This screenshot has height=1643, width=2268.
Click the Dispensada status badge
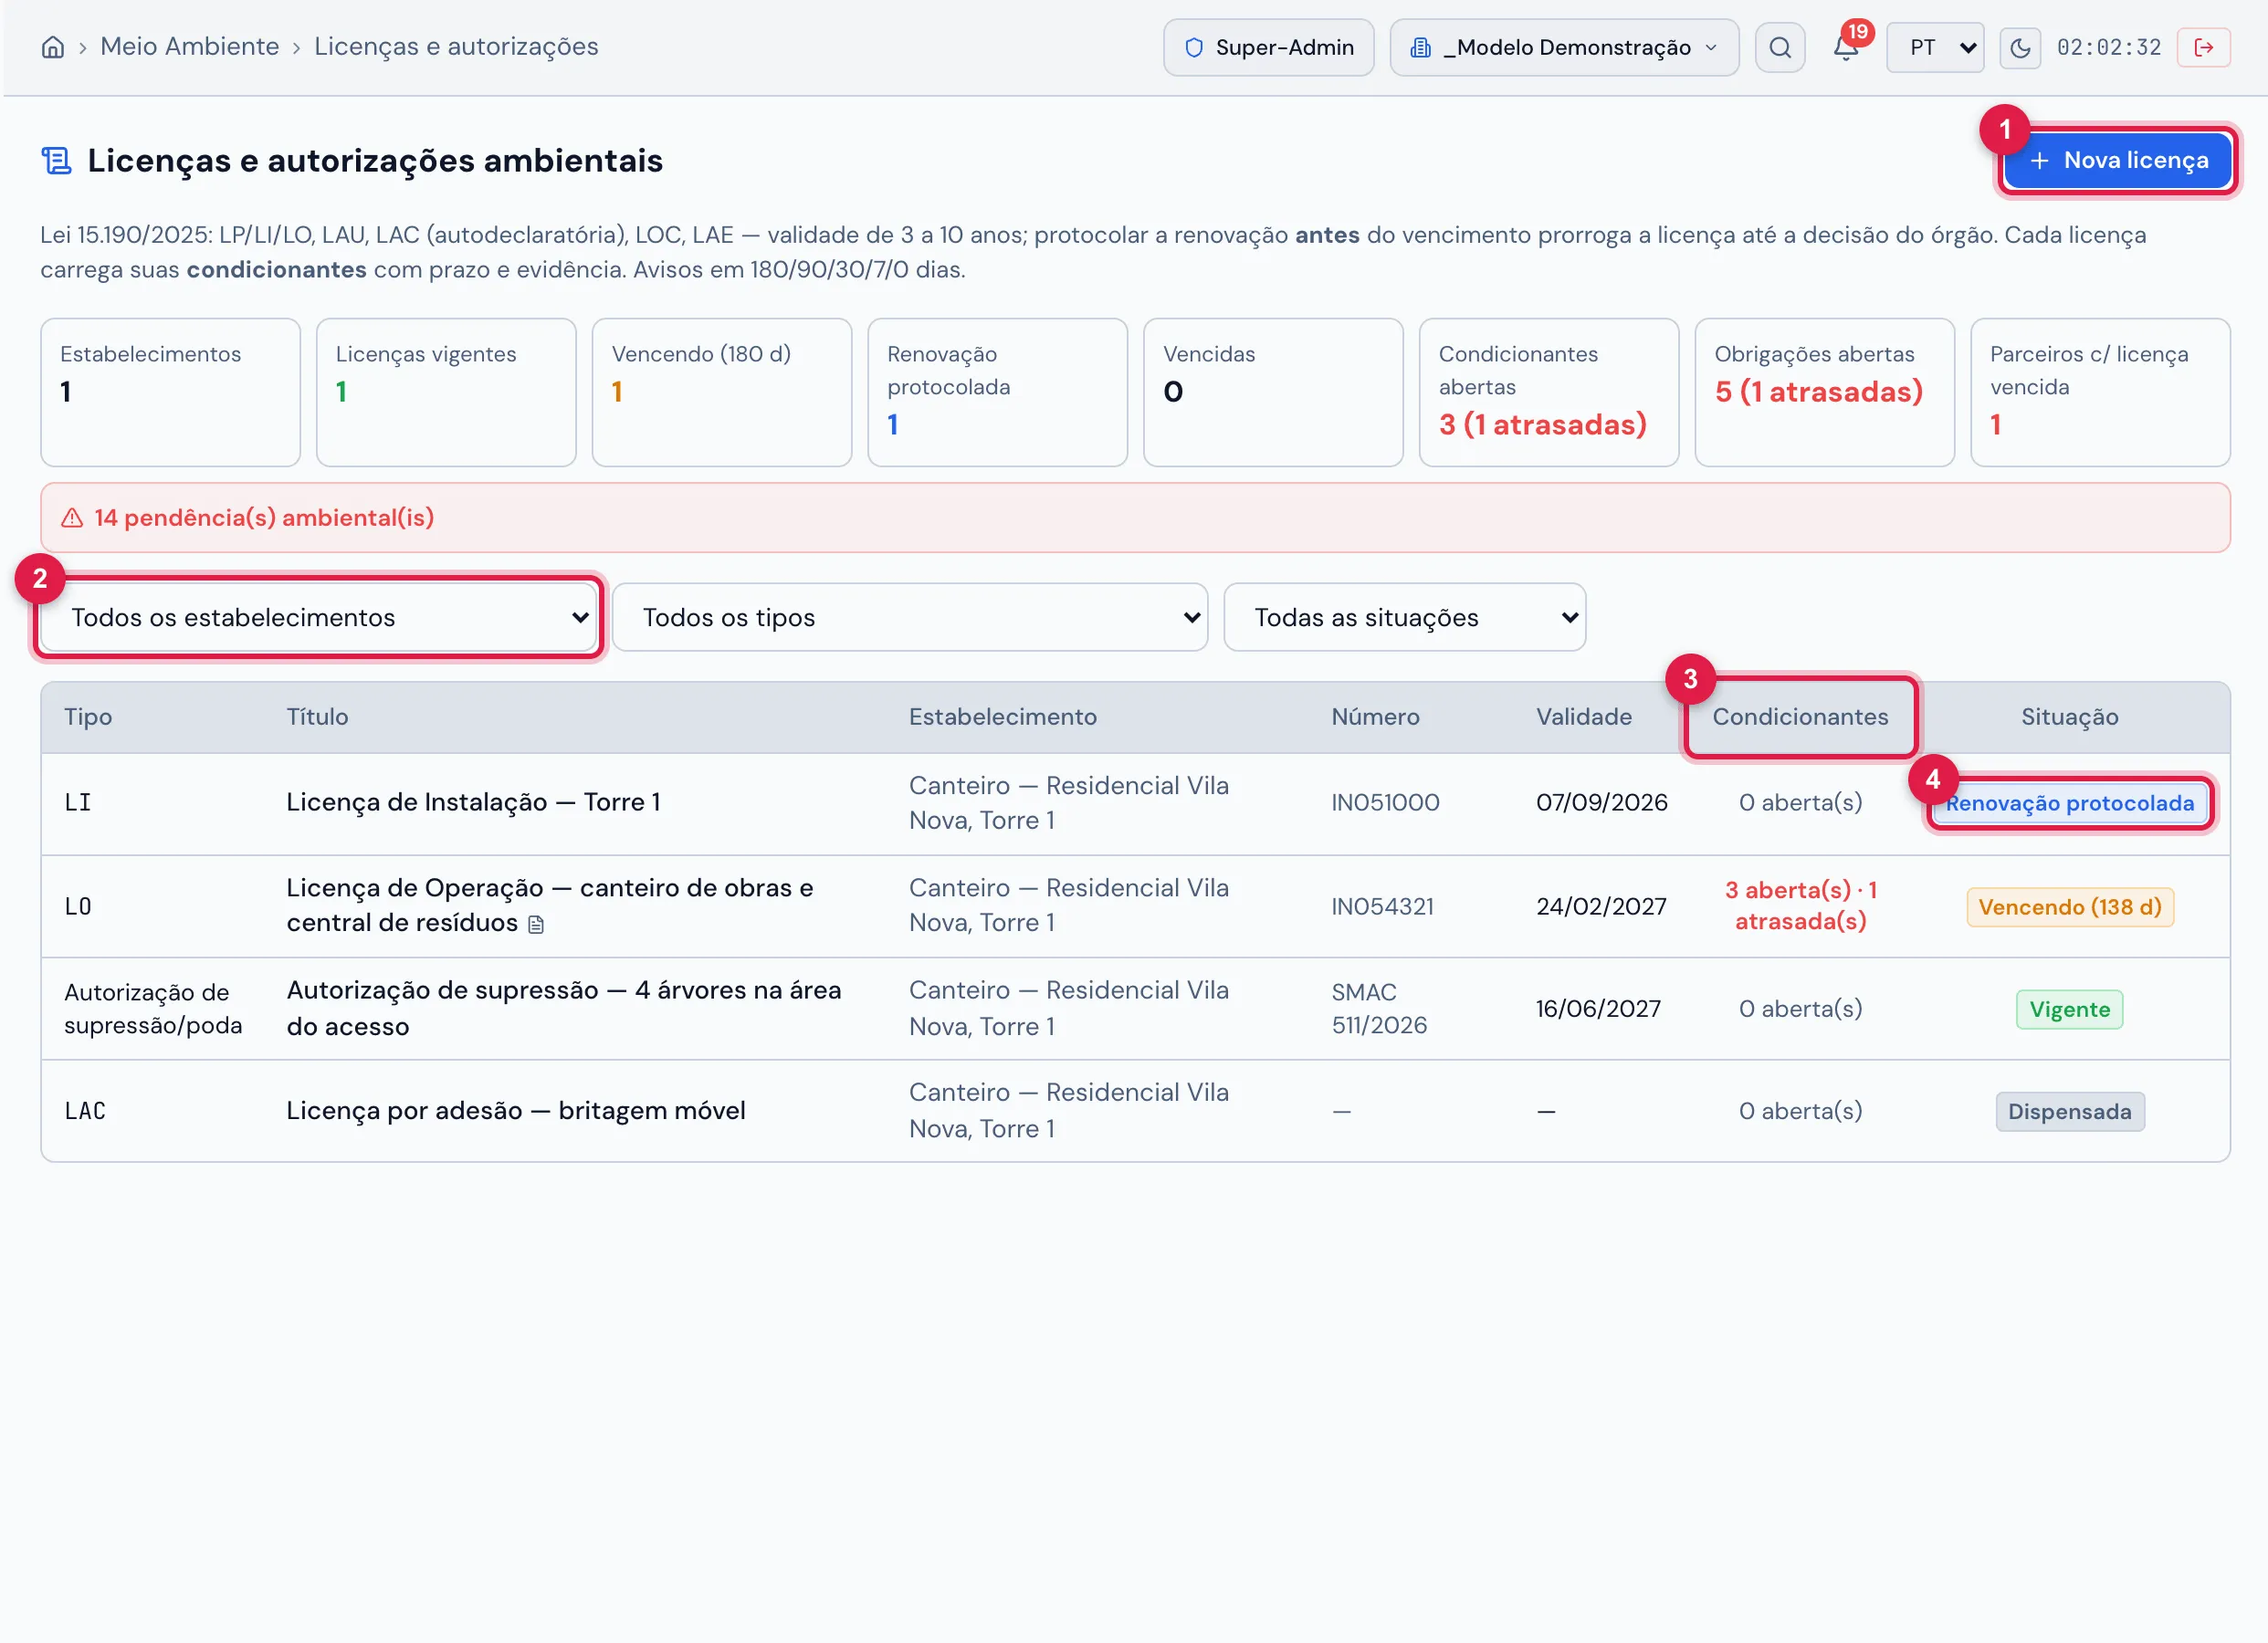click(2069, 1111)
